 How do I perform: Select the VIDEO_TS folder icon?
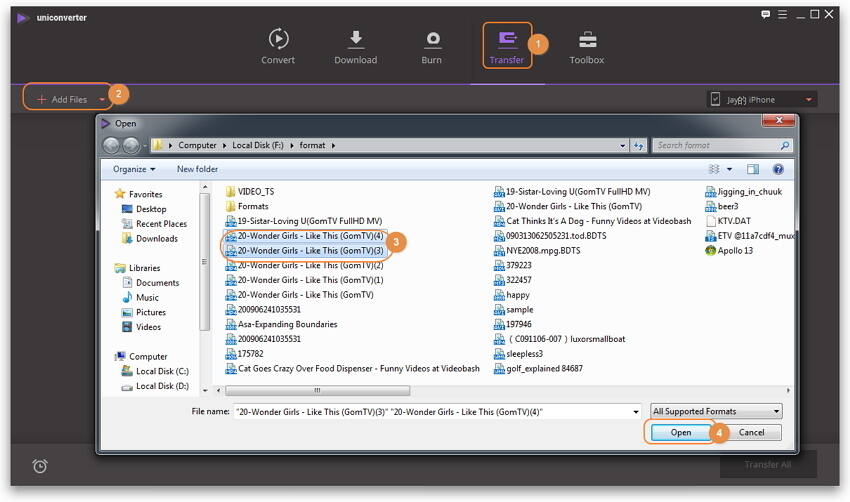point(230,191)
